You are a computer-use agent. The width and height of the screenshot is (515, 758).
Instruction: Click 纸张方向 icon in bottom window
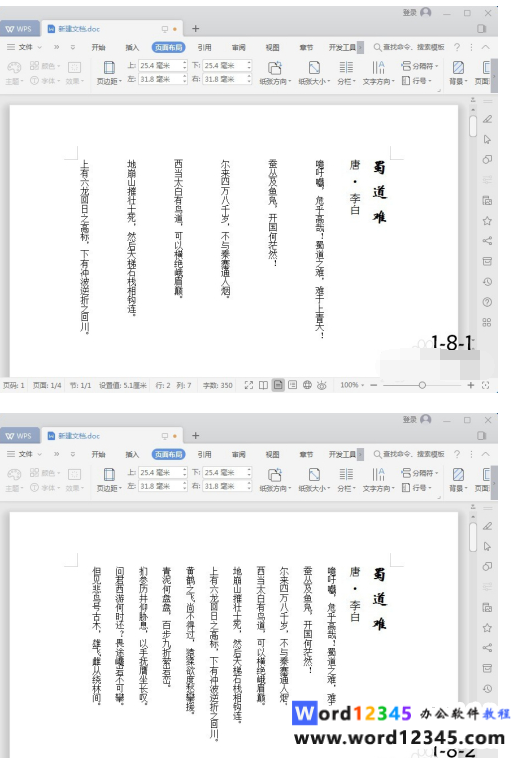275,475
